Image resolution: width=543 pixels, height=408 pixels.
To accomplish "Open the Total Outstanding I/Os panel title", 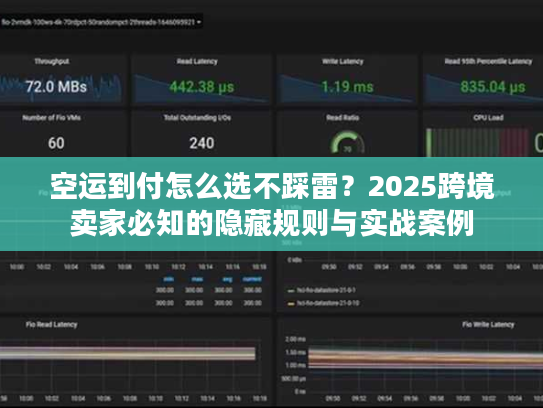I will (197, 118).
